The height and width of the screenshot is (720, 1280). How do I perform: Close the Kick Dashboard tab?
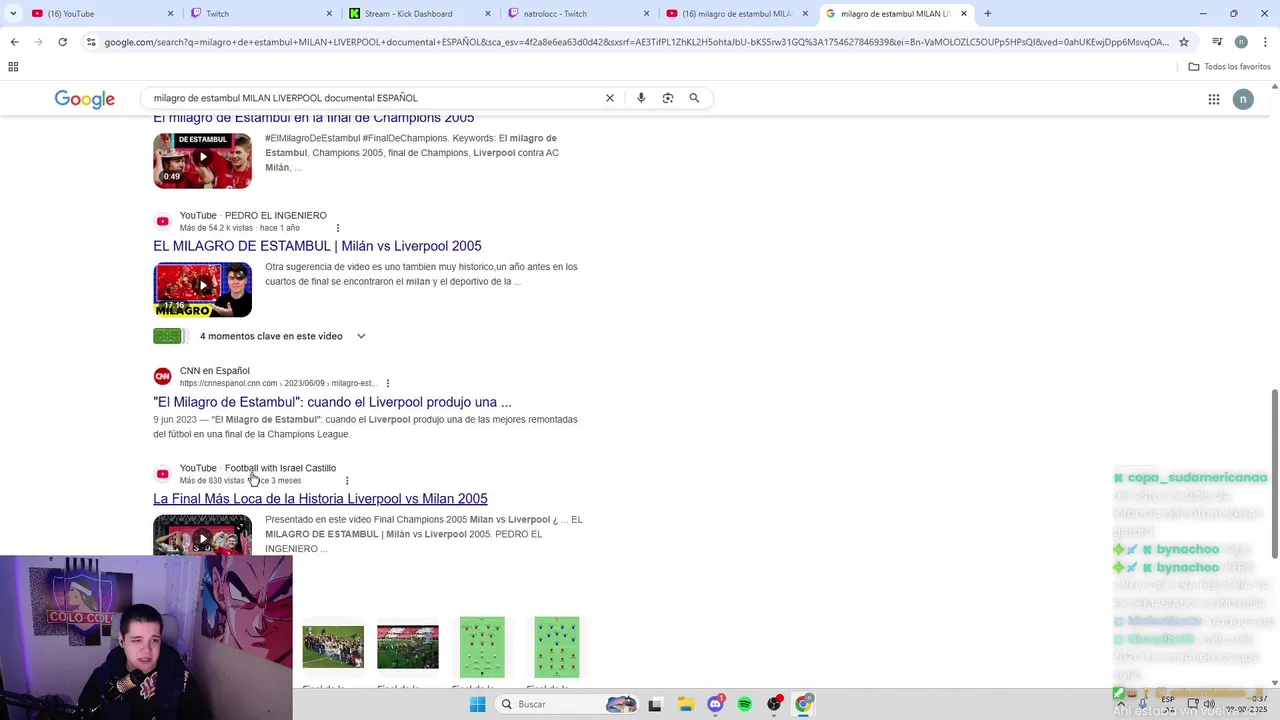(x=488, y=13)
